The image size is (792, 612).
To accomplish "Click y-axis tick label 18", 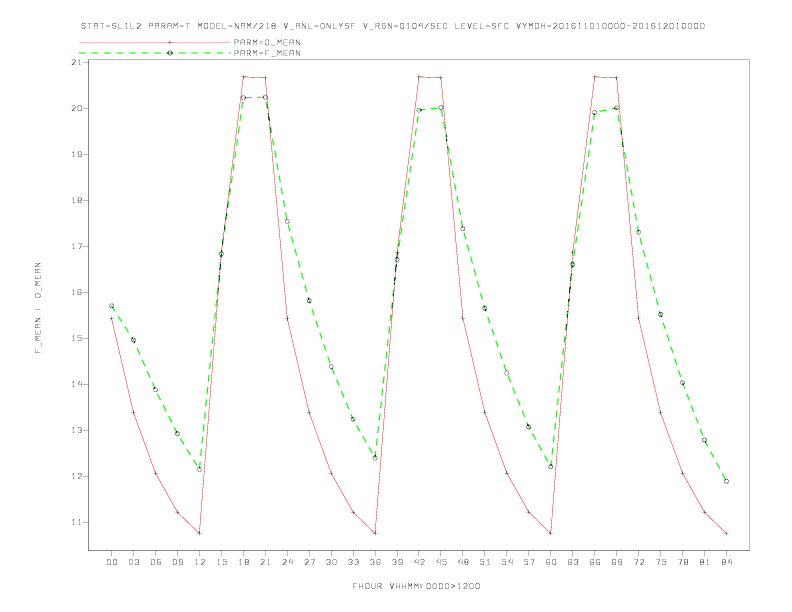I will [77, 200].
